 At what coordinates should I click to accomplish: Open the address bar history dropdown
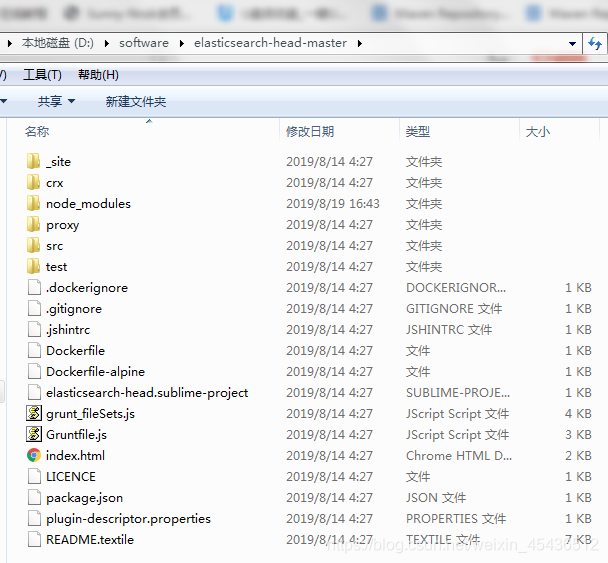(572, 43)
